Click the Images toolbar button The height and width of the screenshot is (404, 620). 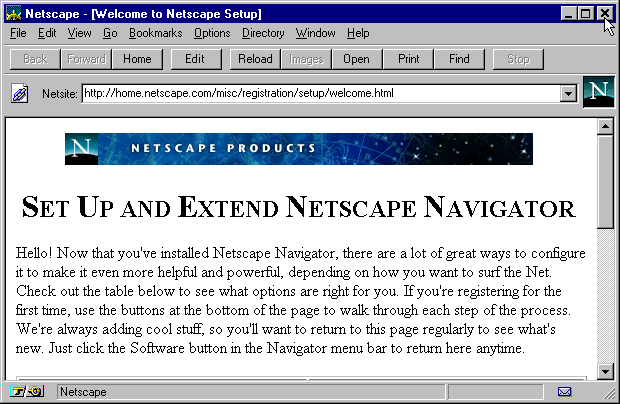pos(306,59)
